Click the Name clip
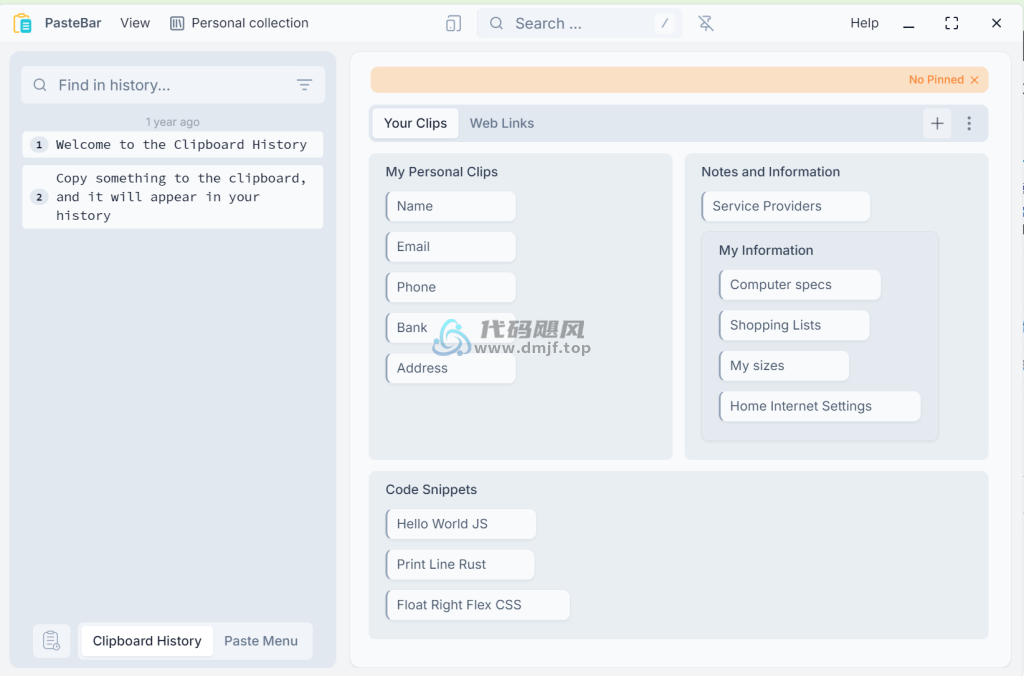This screenshot has width=1024, height=676. 451,206
